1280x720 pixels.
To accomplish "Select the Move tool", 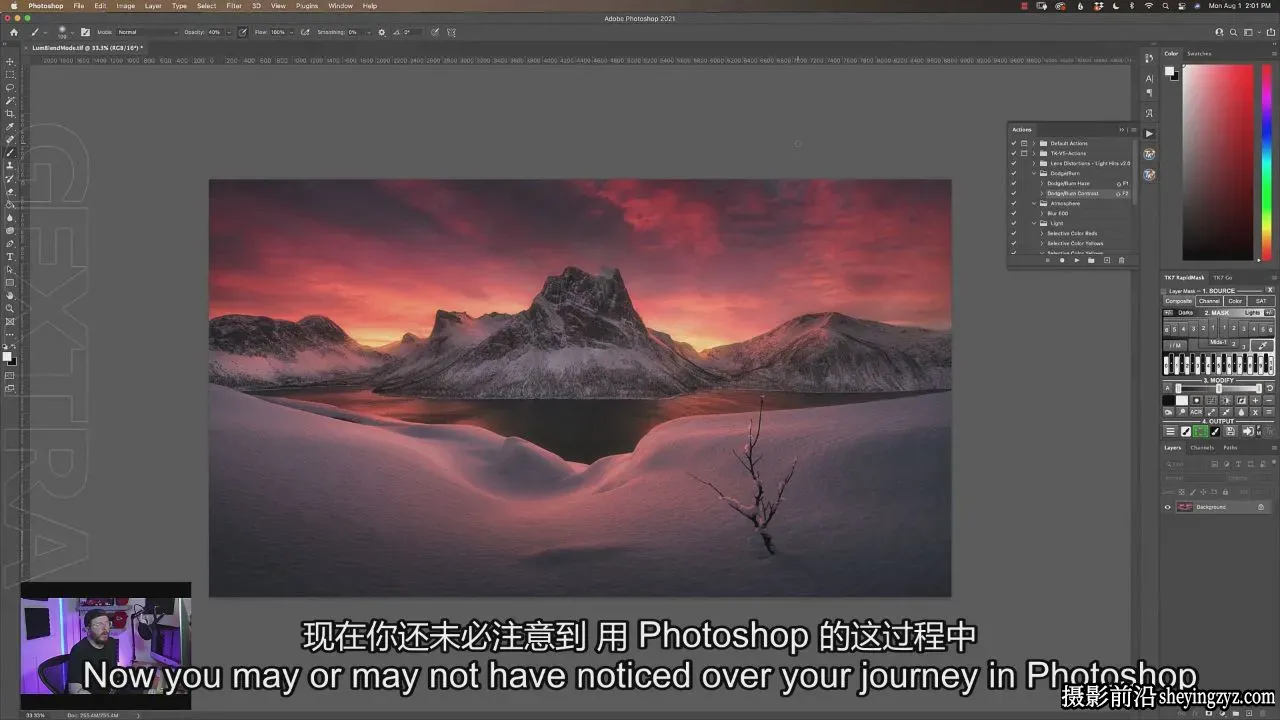I will click(10, 62).
